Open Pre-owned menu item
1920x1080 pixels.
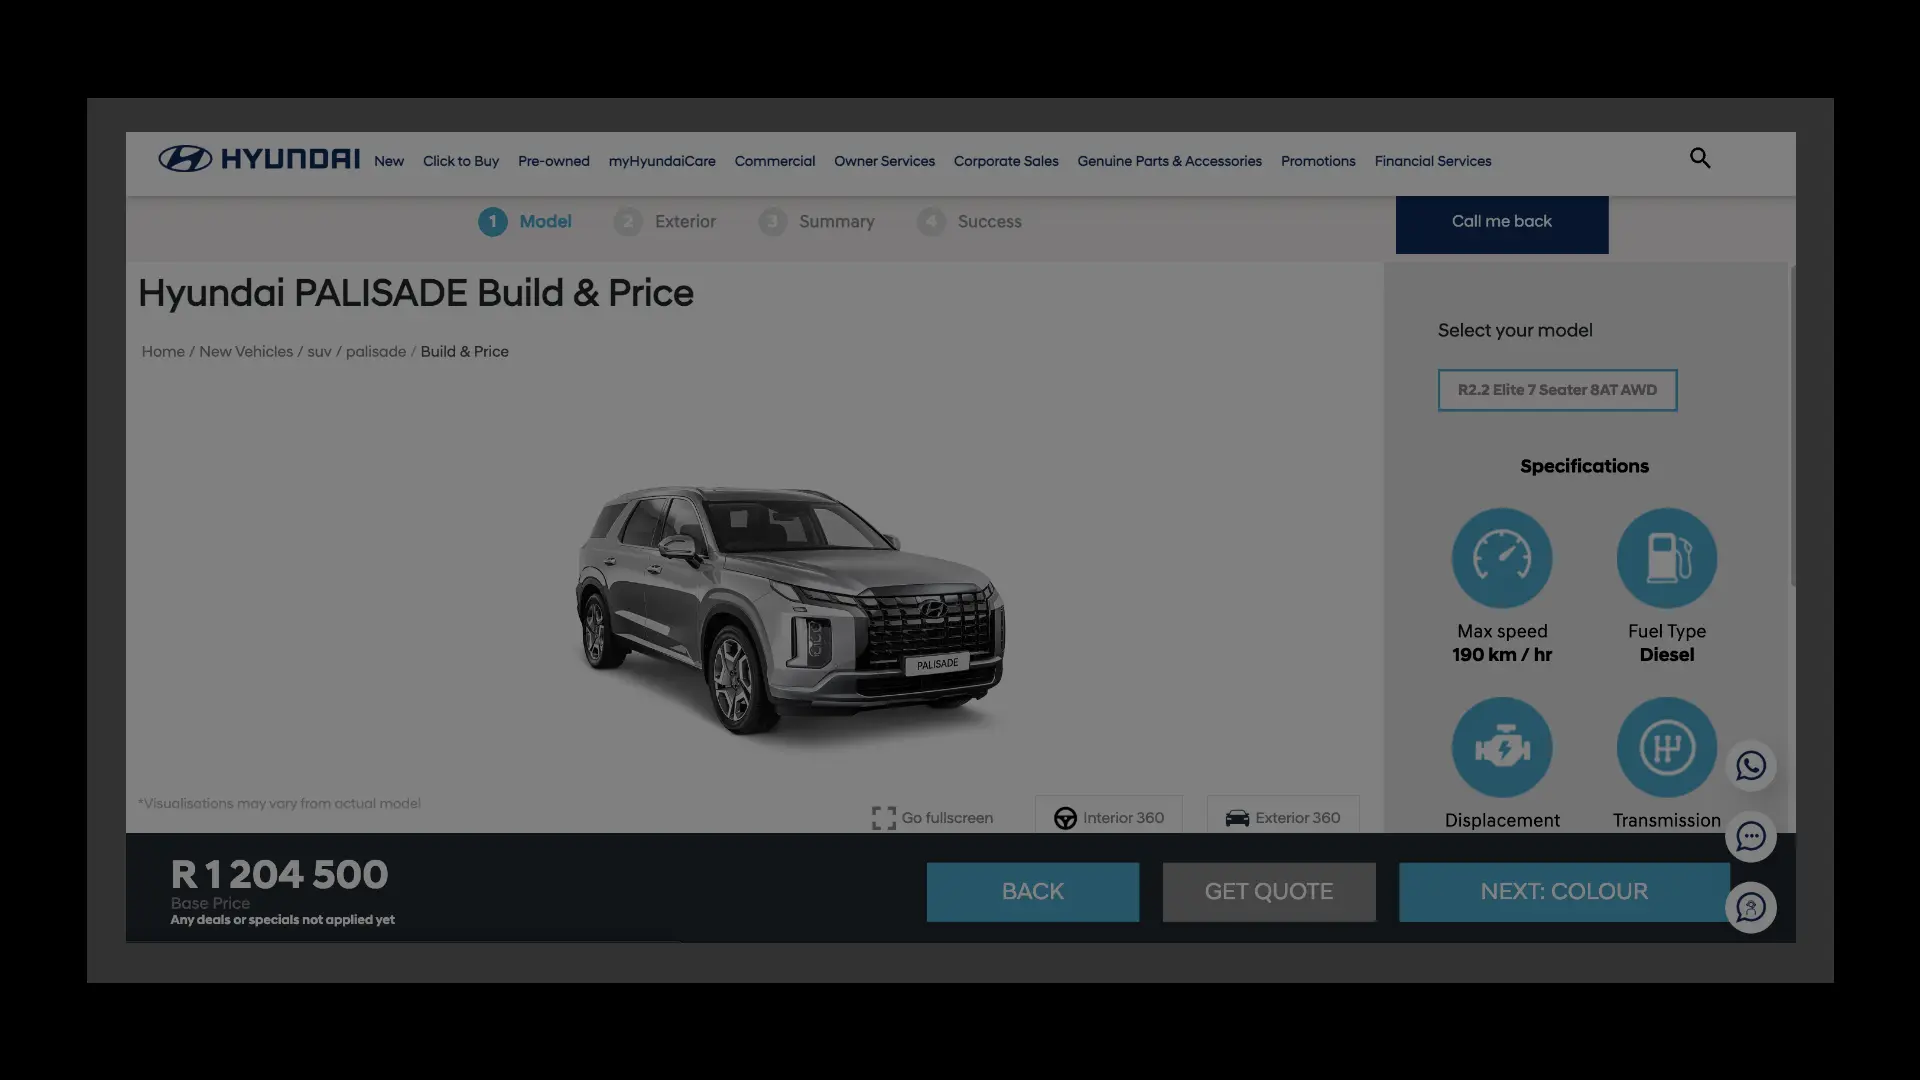pos(554,161)
